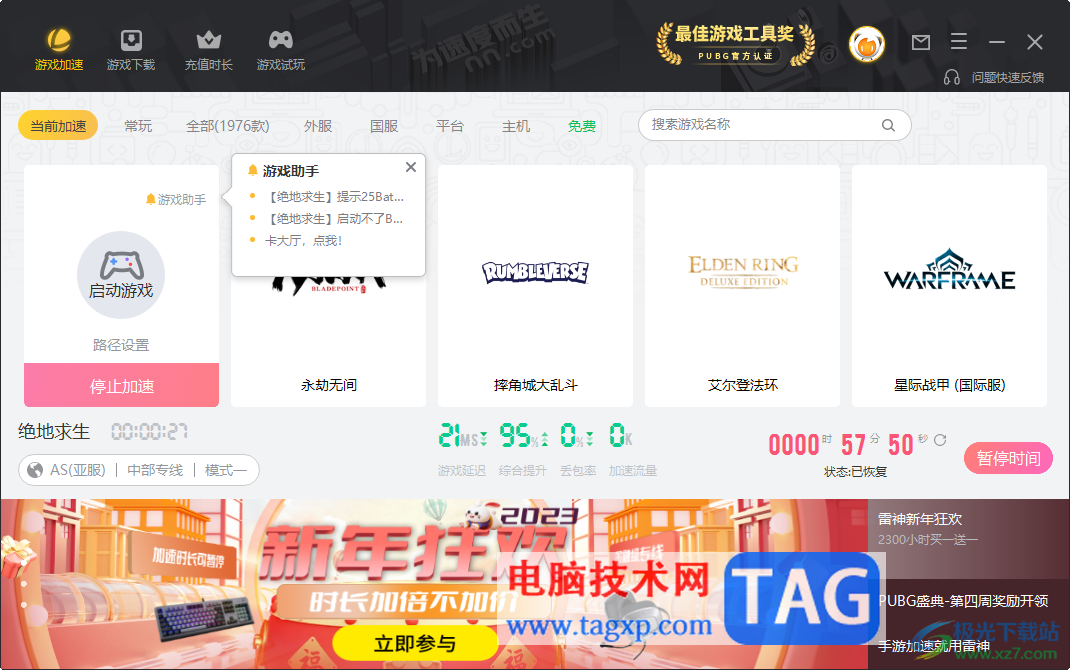Select the 全部(1976款) tab
The image size is (1070, 670).
(228, 126)
